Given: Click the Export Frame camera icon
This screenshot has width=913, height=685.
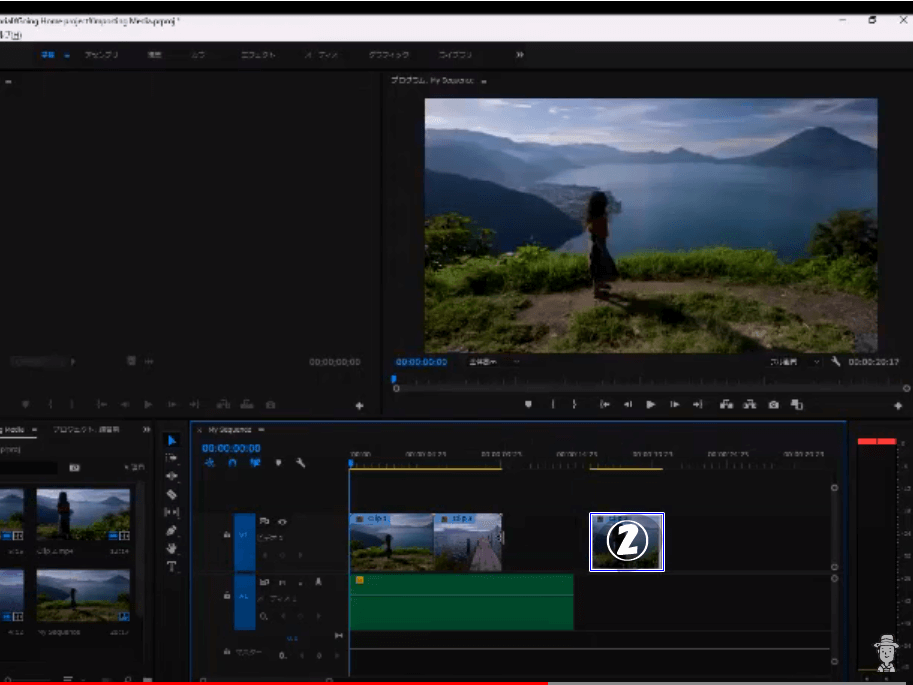Looking at the screenshot, I should [773, 405].
